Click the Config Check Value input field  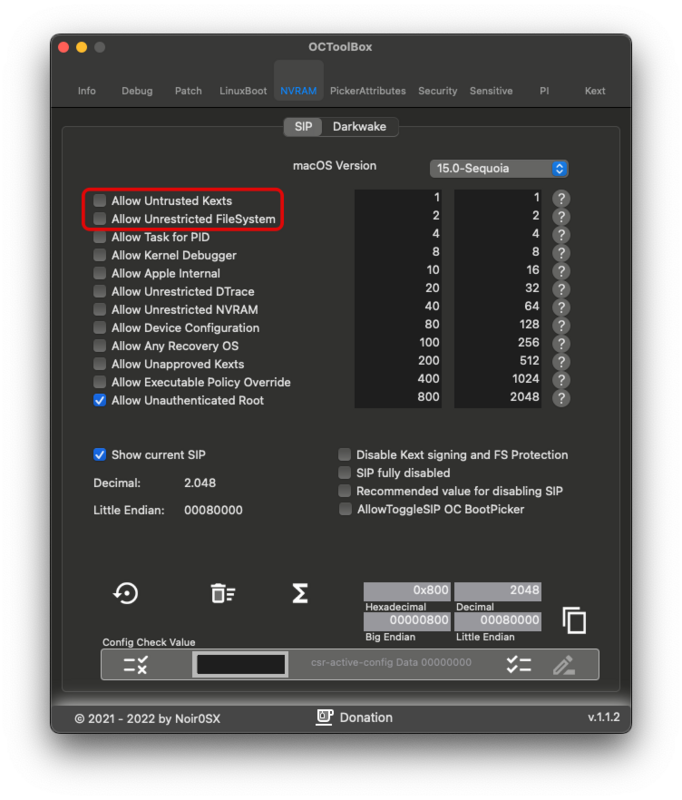click(240, 664)
